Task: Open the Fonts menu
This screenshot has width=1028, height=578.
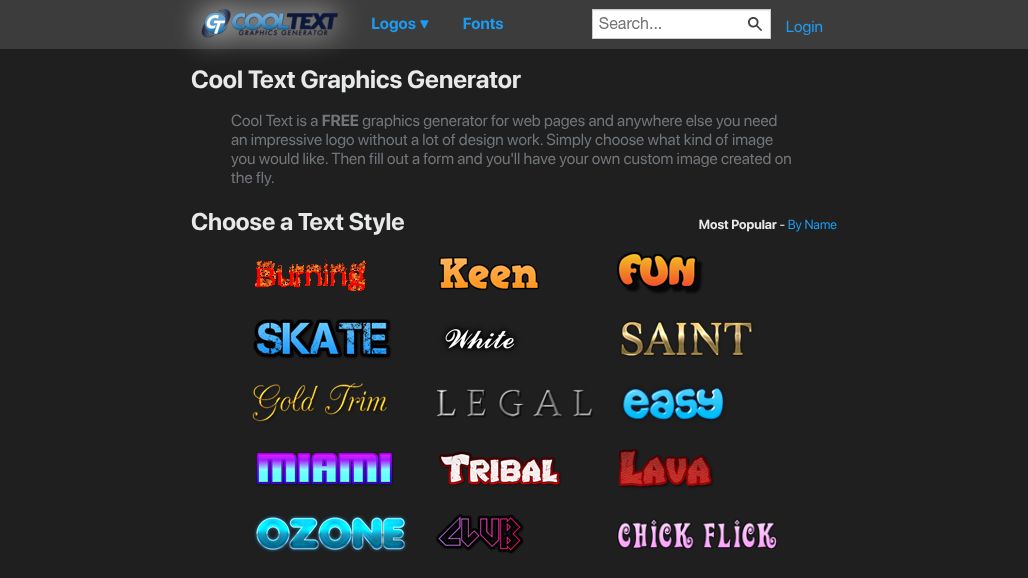Action: tap(483, 24)
